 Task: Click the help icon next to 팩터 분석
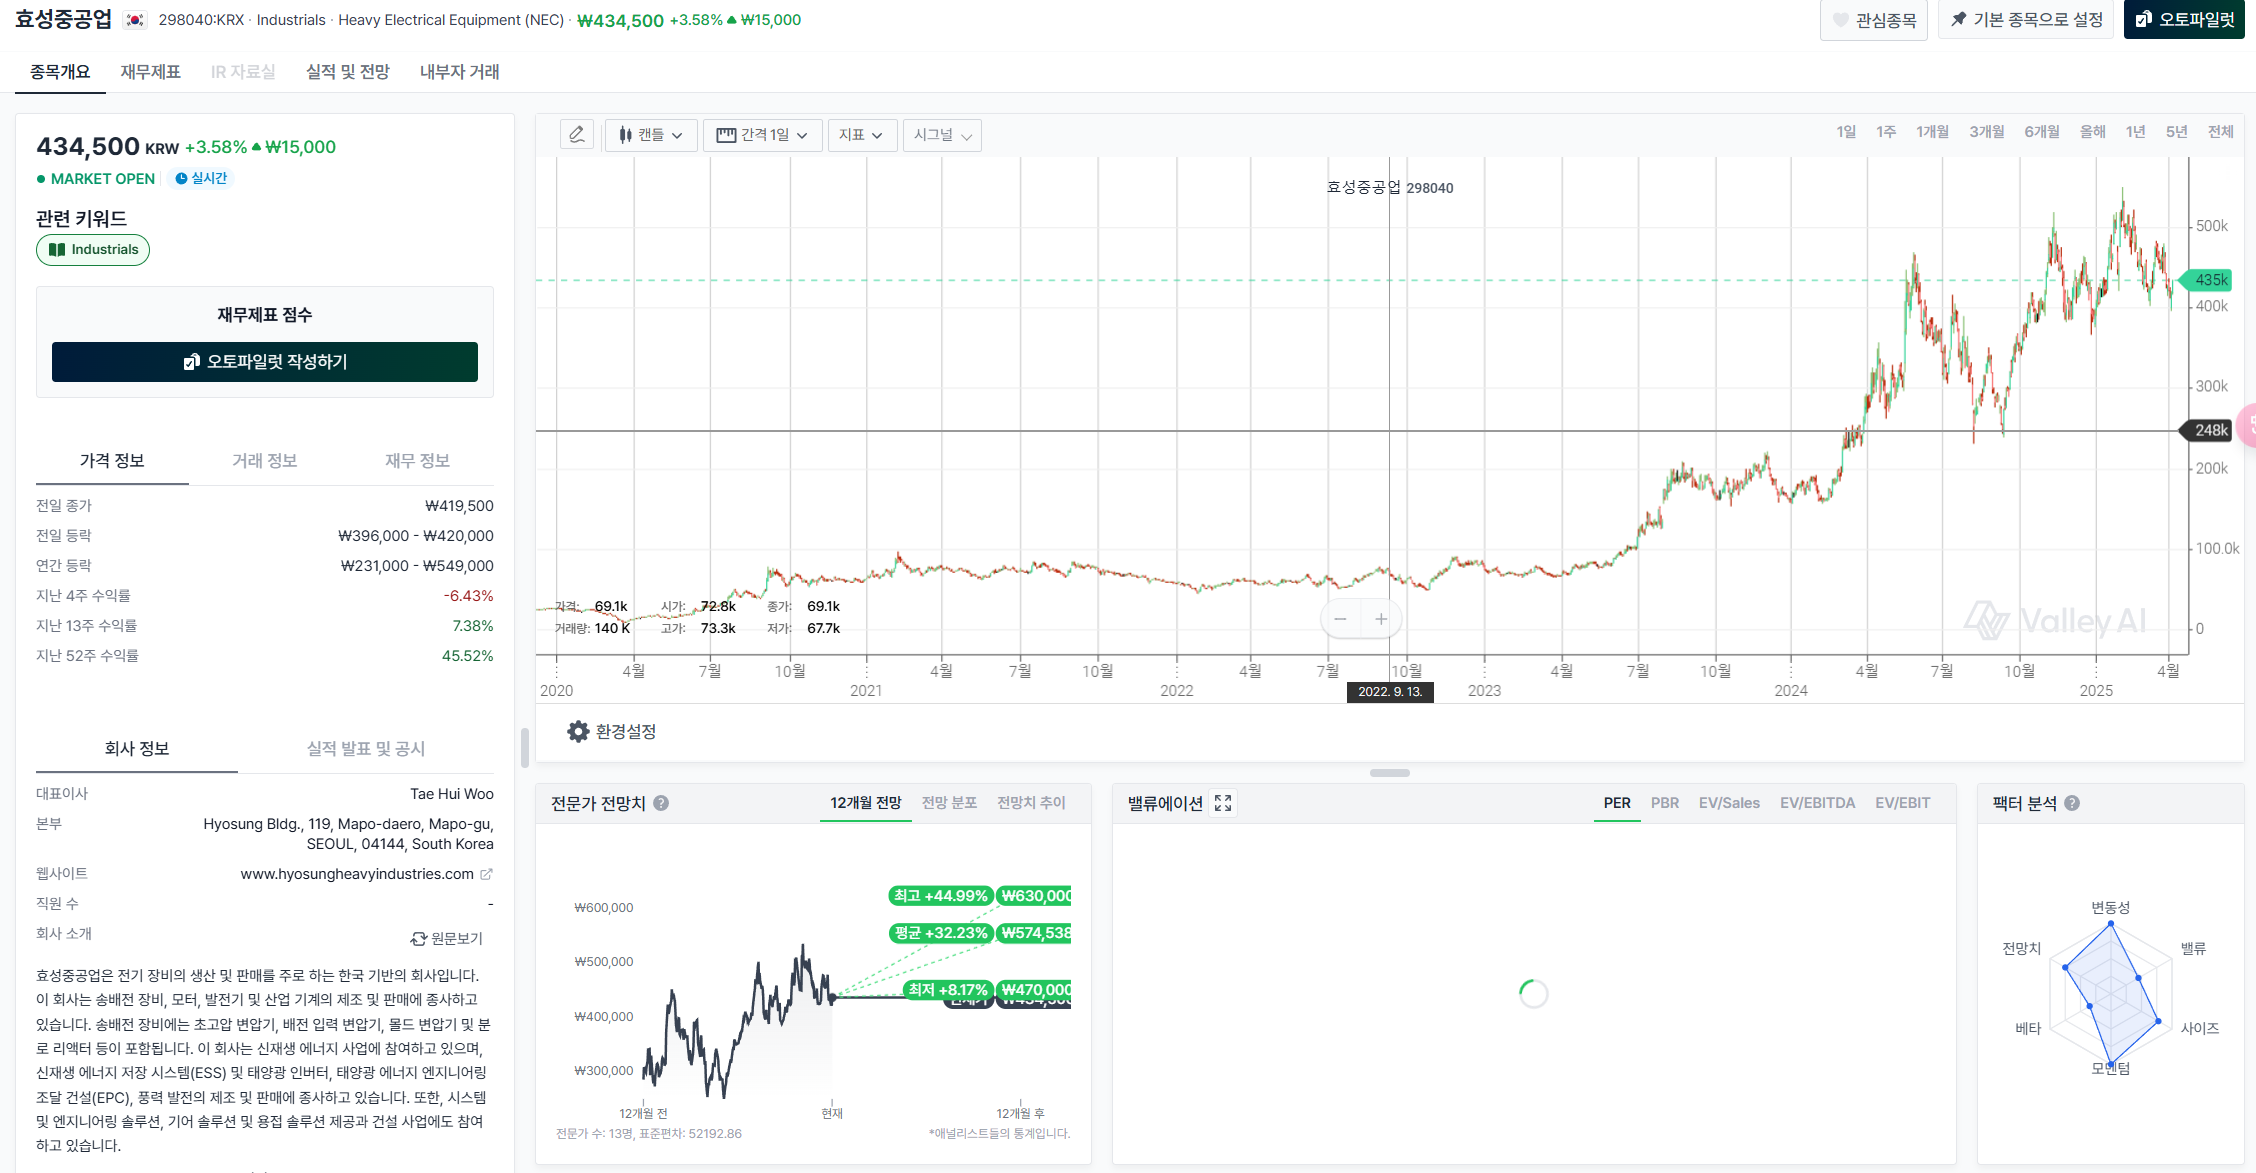click(x=2072, y=803)
